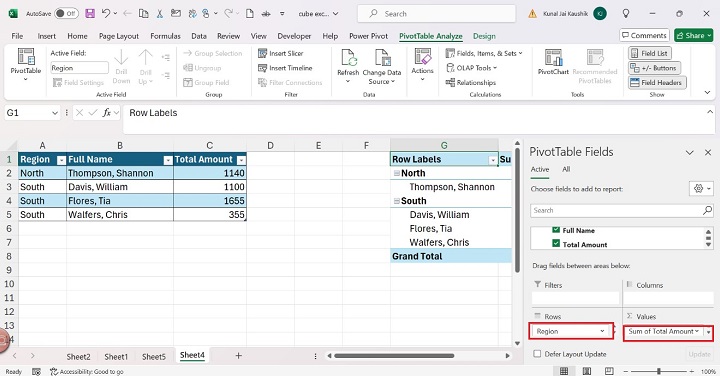This screenshot has height=376, width=720.
Task: Click zoom in plus button
Action: (x=691, y=371)
